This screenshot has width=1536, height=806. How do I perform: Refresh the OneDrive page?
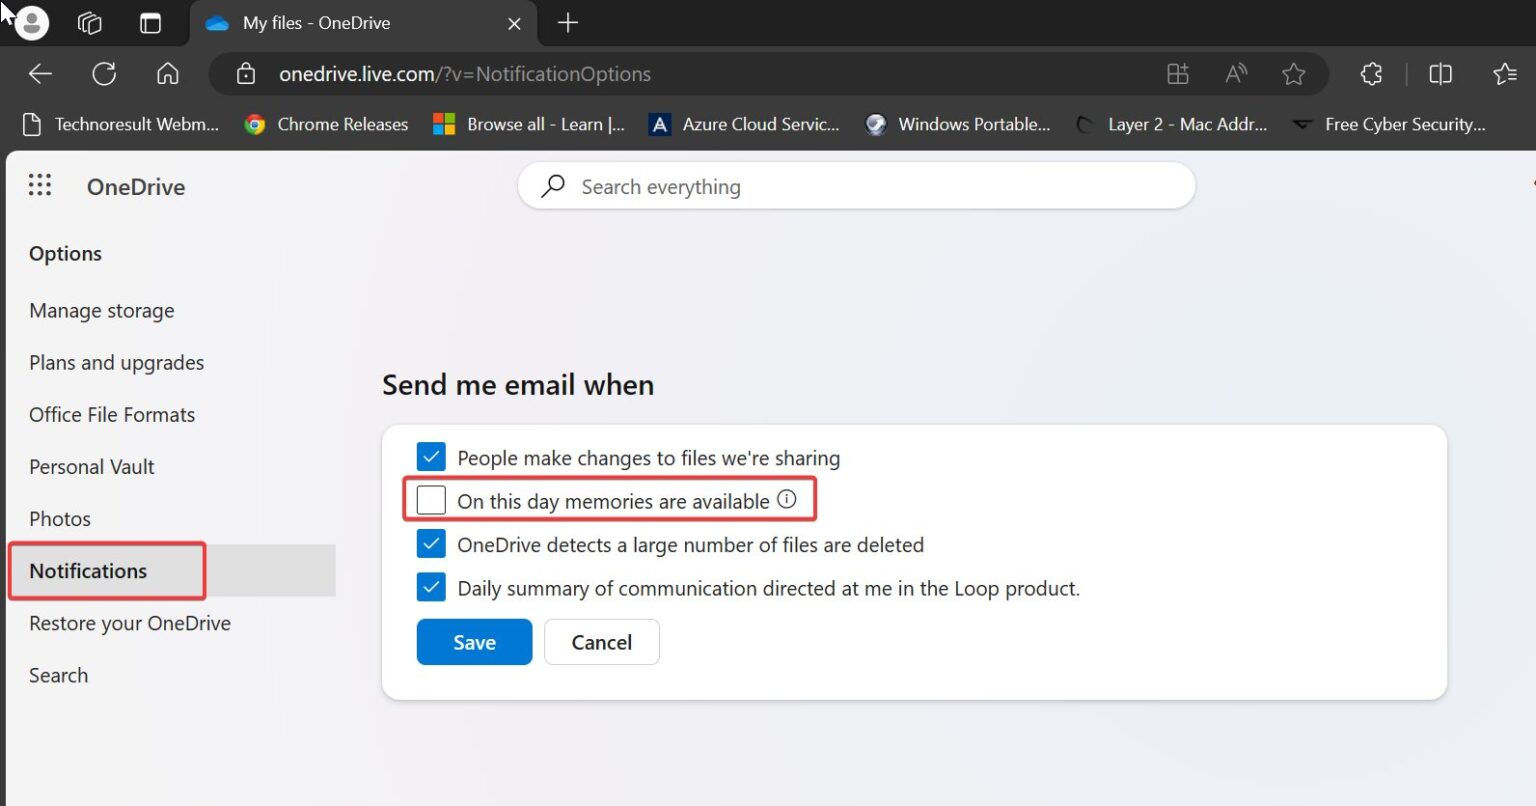pos(103,73)
